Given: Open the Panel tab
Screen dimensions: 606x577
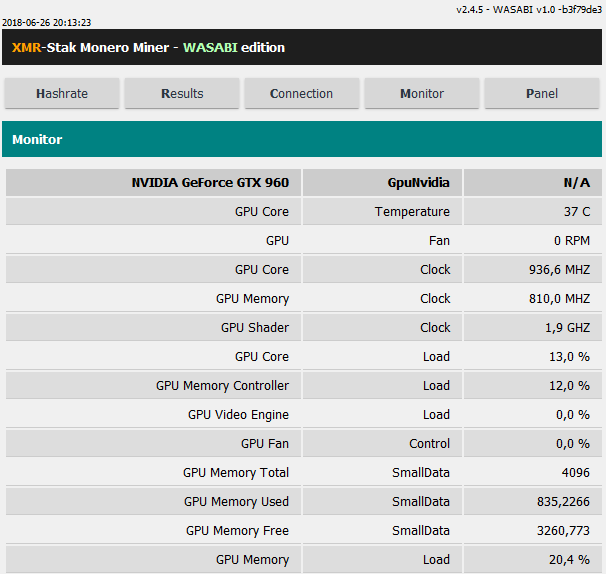Looking at the screenshot, I should coord(542,93).
